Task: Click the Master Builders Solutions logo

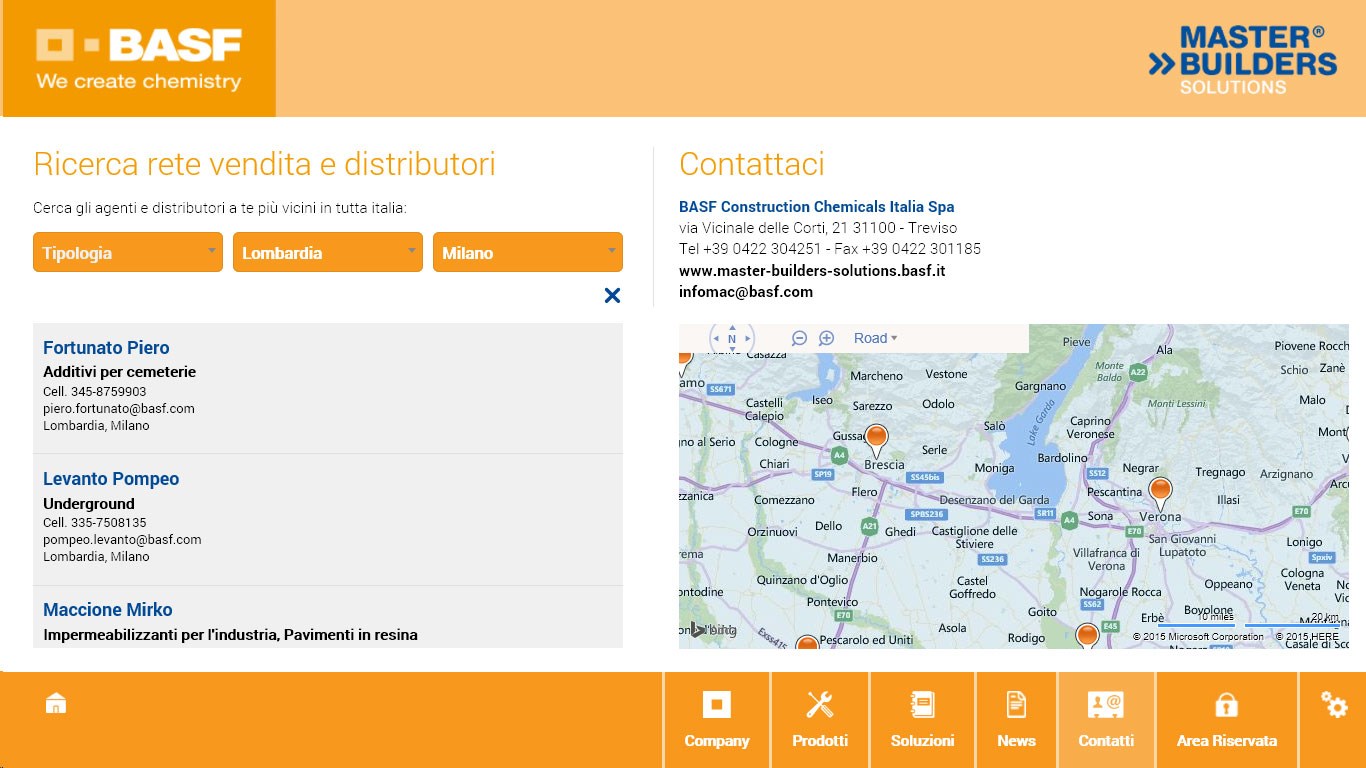Action: (1242, 60)
